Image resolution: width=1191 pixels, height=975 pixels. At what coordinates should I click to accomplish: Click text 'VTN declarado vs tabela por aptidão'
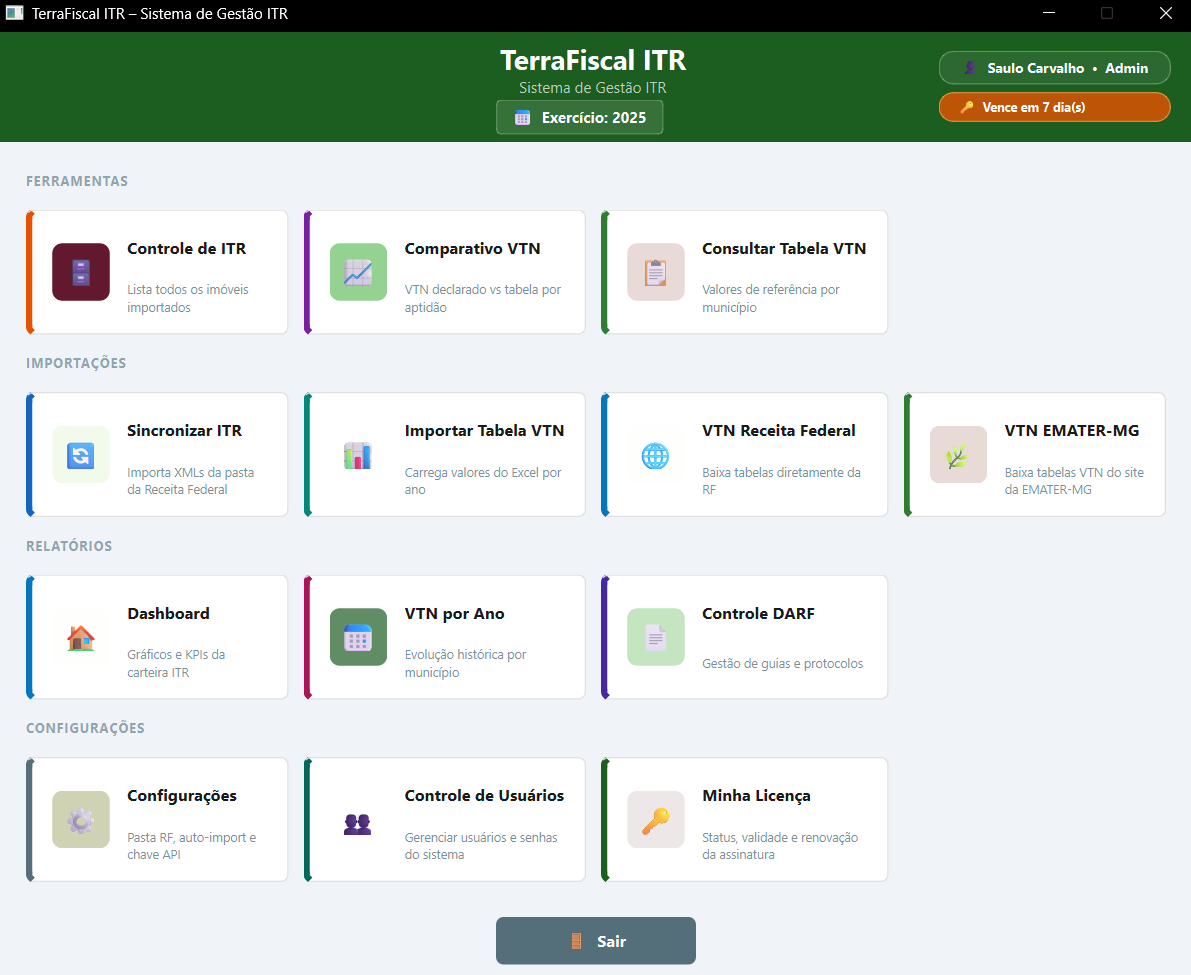tap(482, 298)
